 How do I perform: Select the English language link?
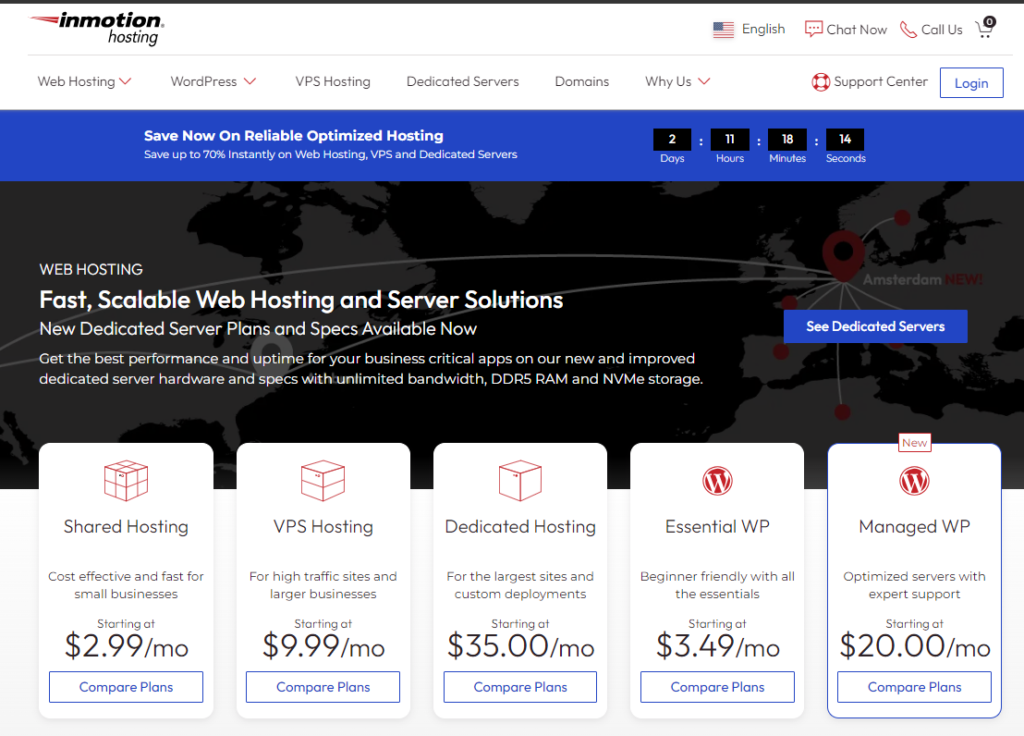[763, 29]
